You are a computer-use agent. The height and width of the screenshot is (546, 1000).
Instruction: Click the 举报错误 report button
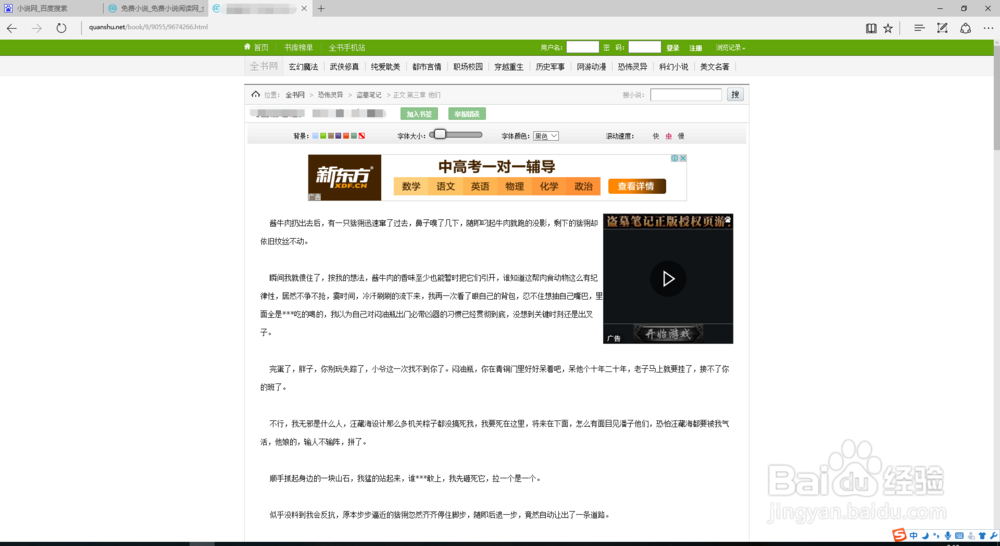click(x=467, y=114)
